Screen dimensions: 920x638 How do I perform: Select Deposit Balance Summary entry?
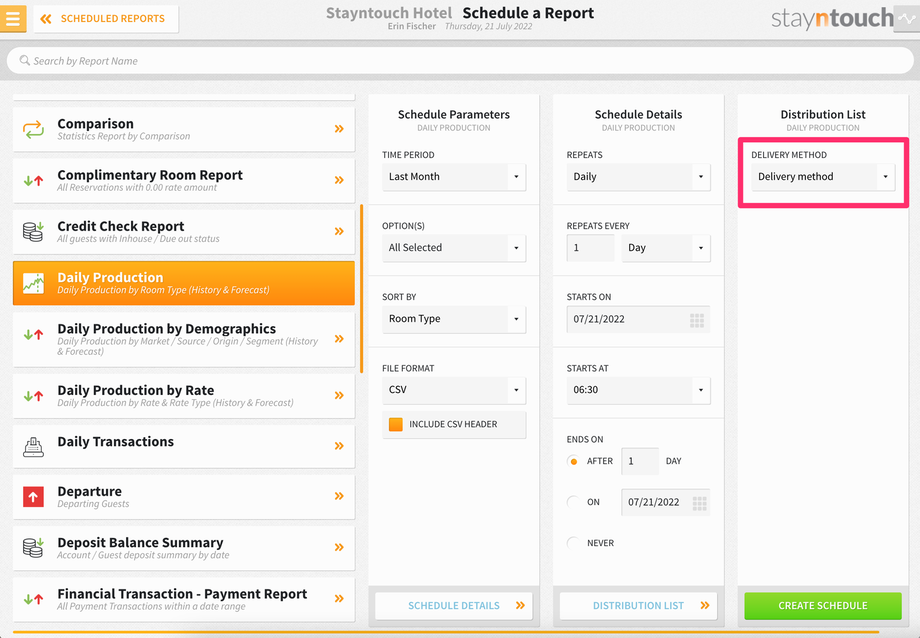tap(184, 548)
